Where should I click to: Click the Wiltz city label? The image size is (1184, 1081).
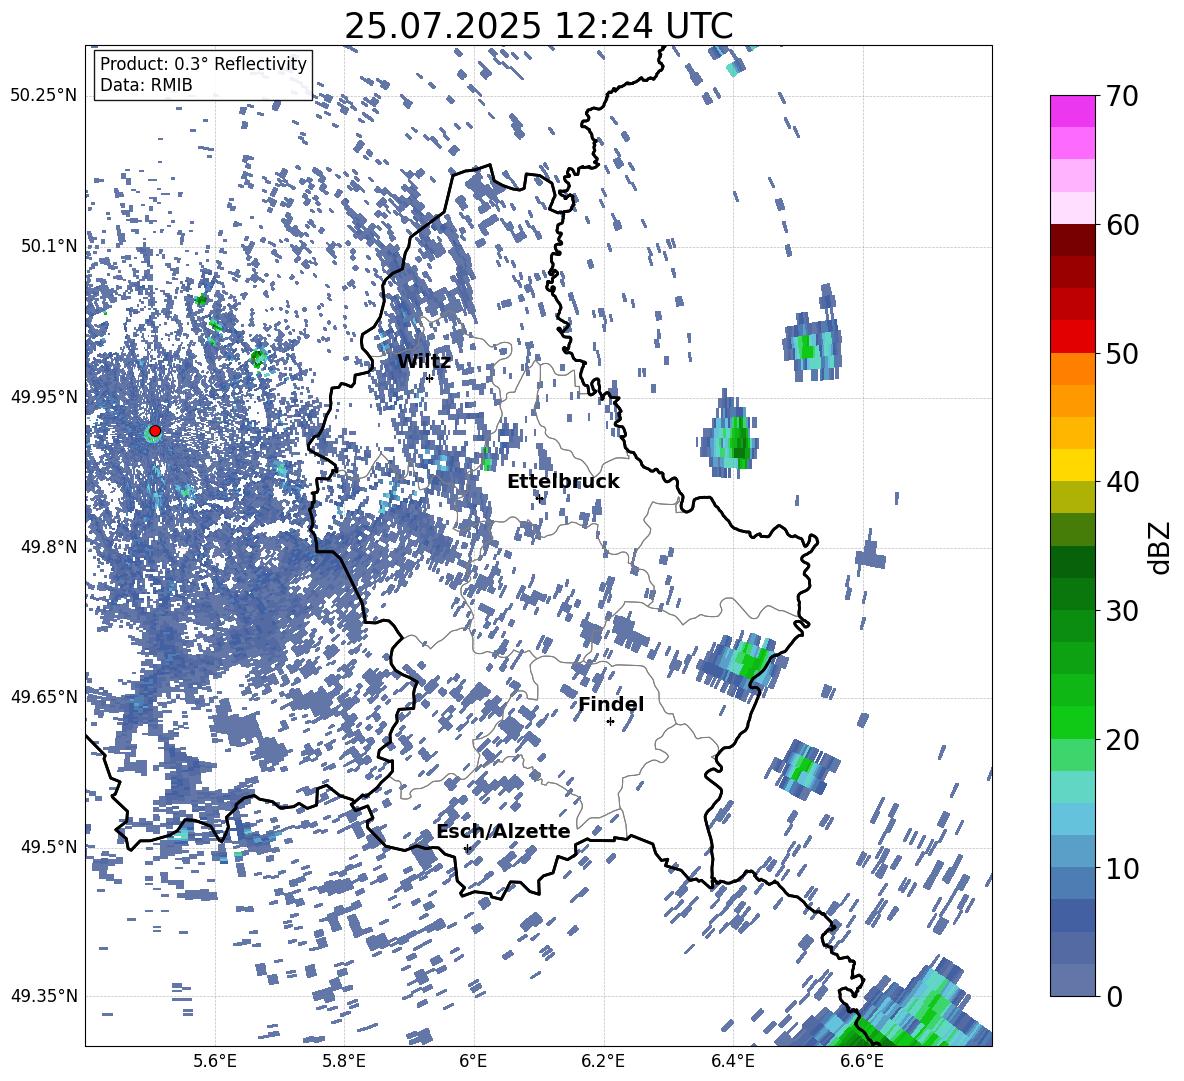click(424, 362)
